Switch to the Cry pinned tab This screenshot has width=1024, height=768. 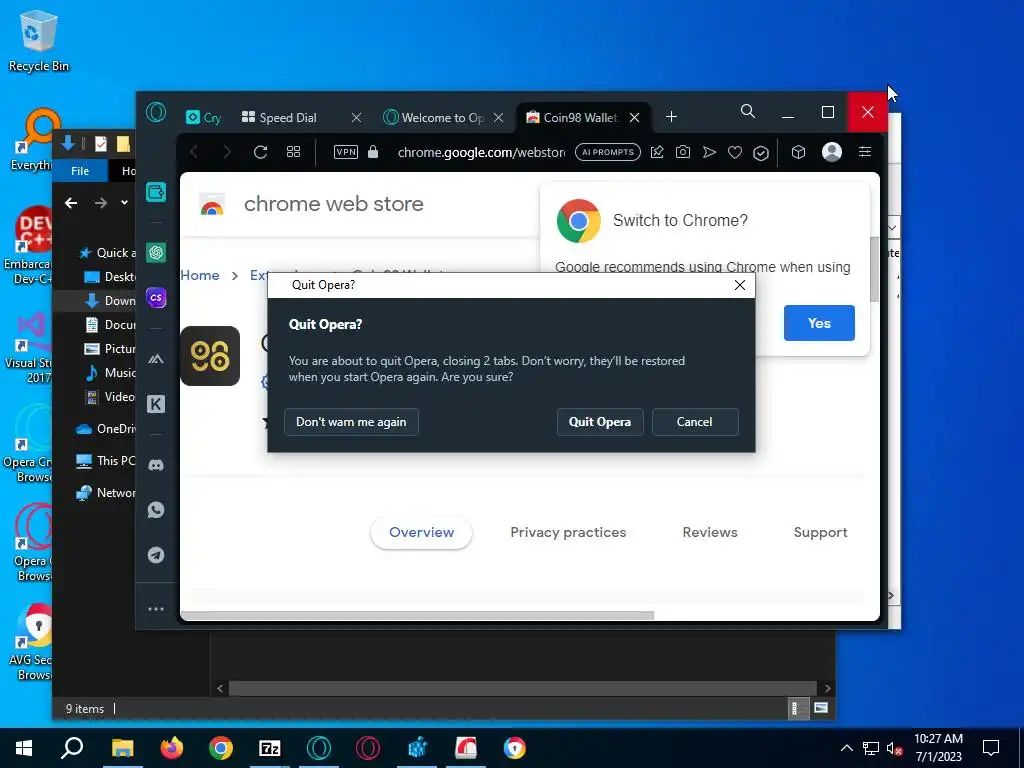[x=204, y=118]
